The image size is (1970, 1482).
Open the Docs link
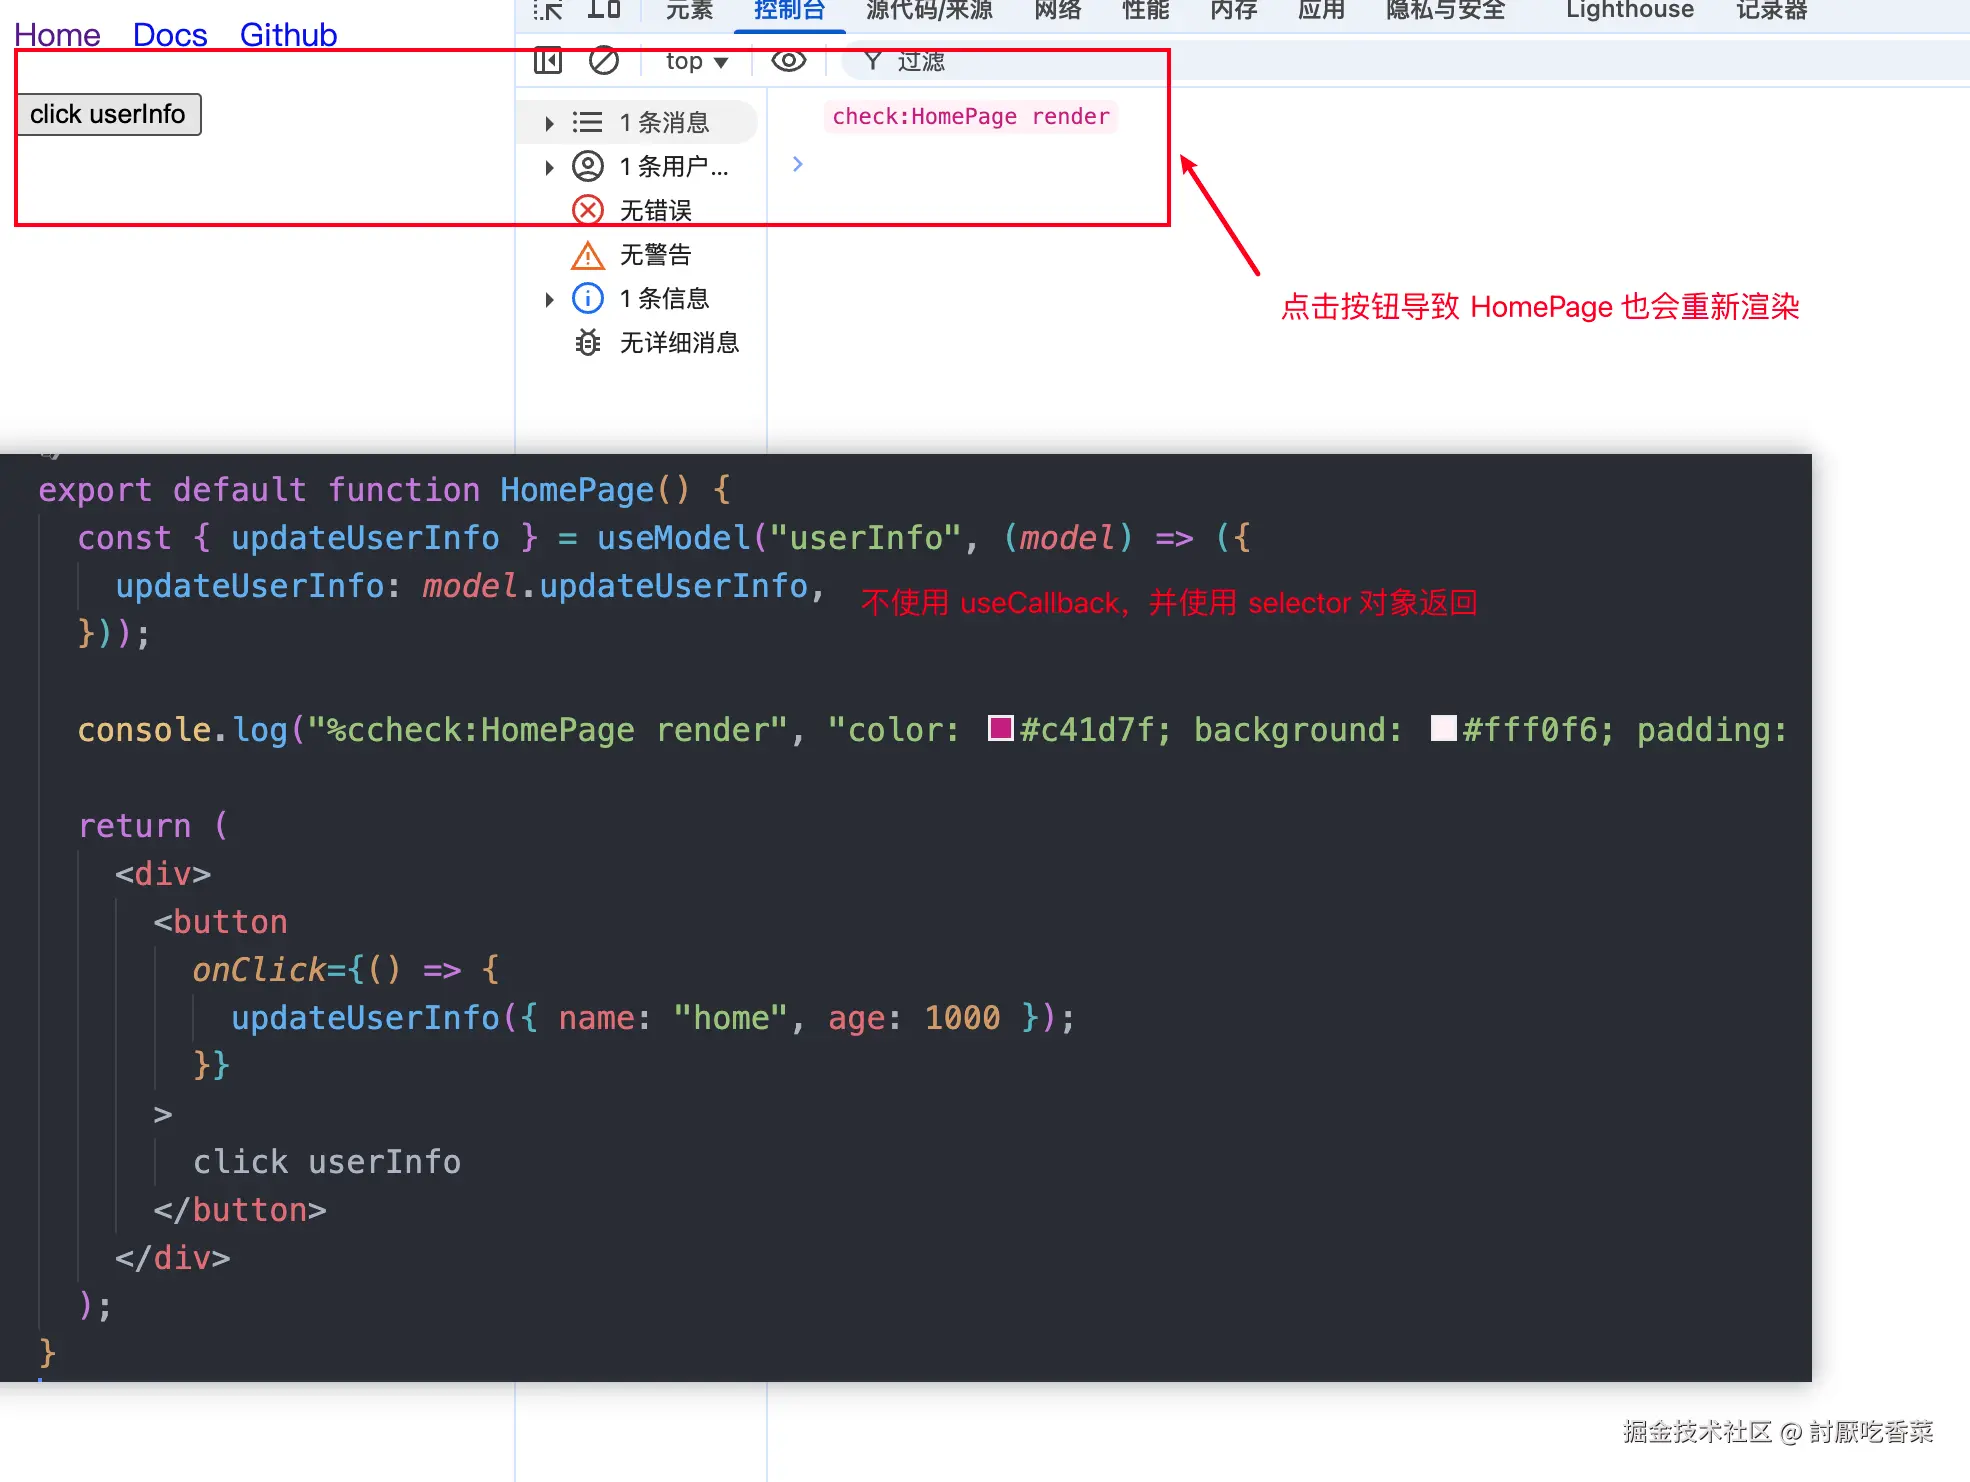[170, 35]
